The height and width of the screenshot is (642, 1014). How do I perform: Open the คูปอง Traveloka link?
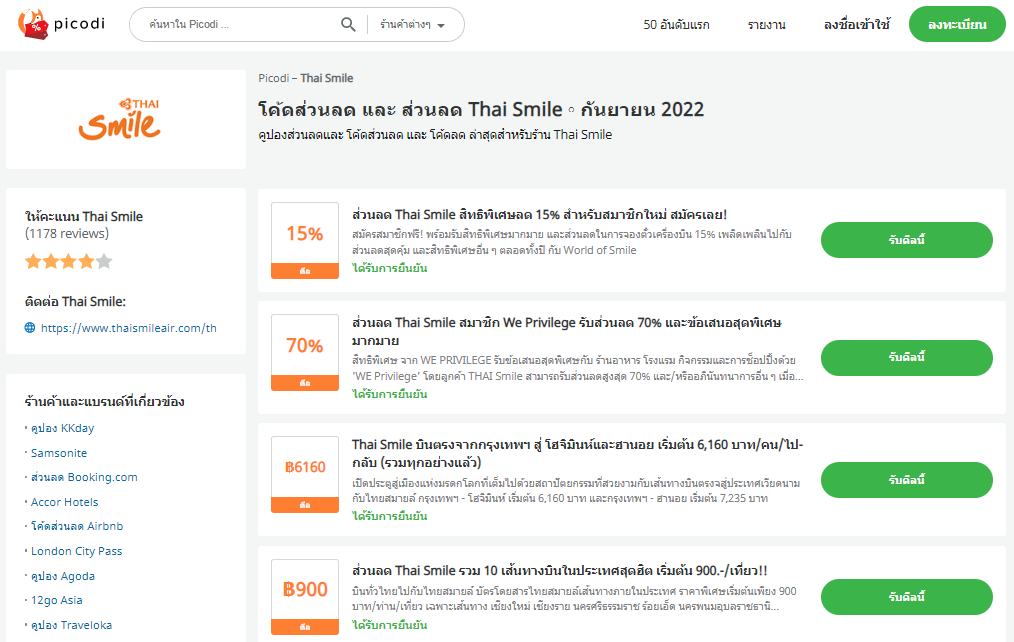[71, 625]
